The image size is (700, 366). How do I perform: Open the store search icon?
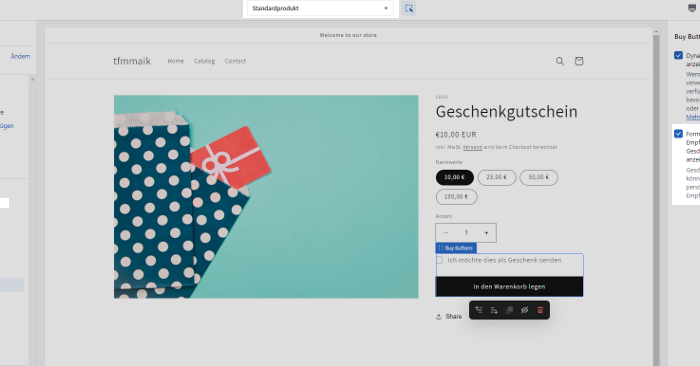click(560, 61)
